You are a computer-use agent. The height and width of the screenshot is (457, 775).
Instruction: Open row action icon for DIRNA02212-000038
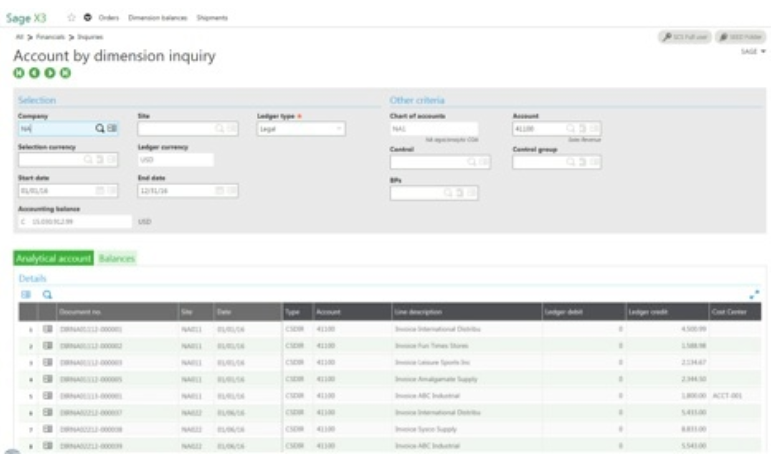(x=47, y=429)
